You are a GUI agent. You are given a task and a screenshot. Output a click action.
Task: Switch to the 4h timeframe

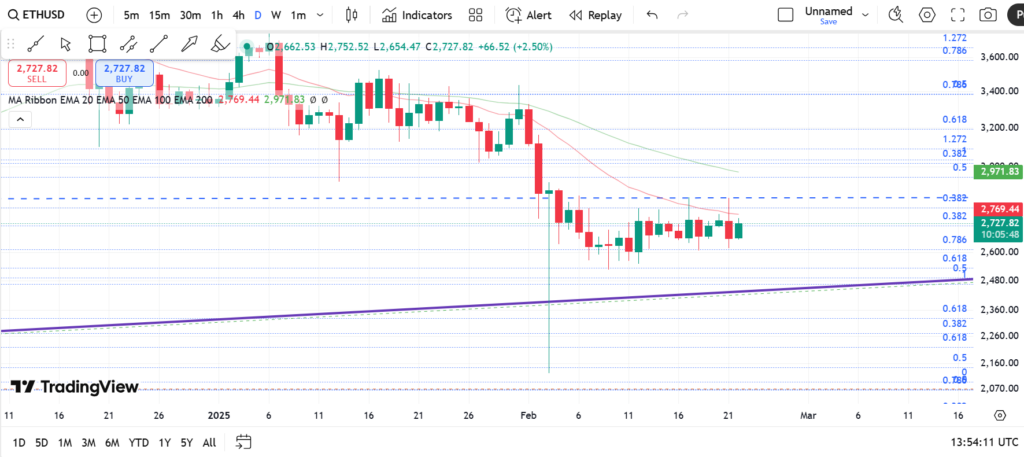coord(238,15)
